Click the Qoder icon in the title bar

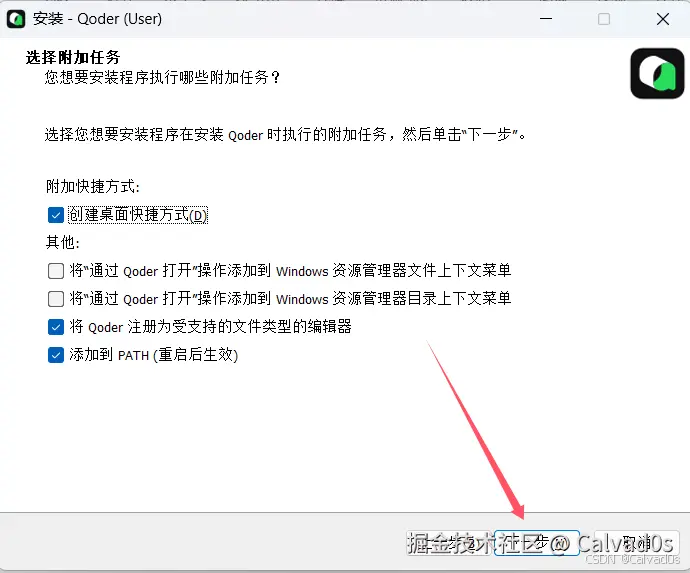point(16,19)
